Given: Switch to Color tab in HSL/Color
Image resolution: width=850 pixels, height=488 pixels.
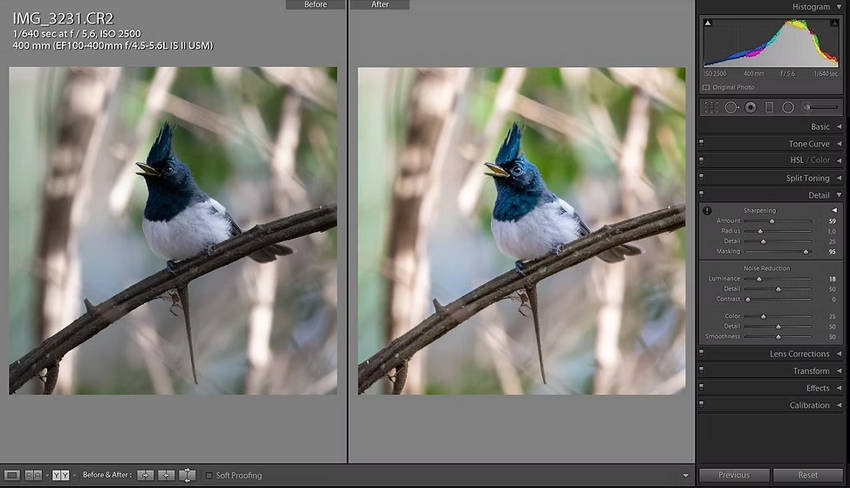Looking at the screenshot, I should pyautogui.click(x=820, y=160).
